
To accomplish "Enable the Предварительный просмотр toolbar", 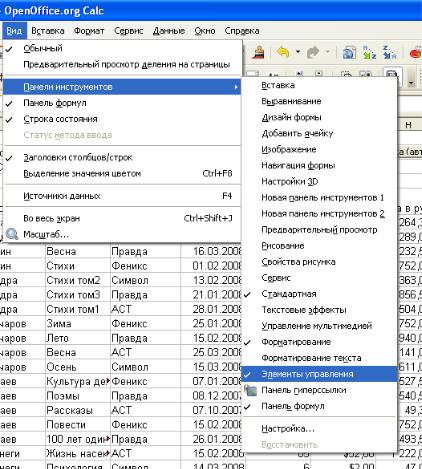I will (x=319, y=230).
